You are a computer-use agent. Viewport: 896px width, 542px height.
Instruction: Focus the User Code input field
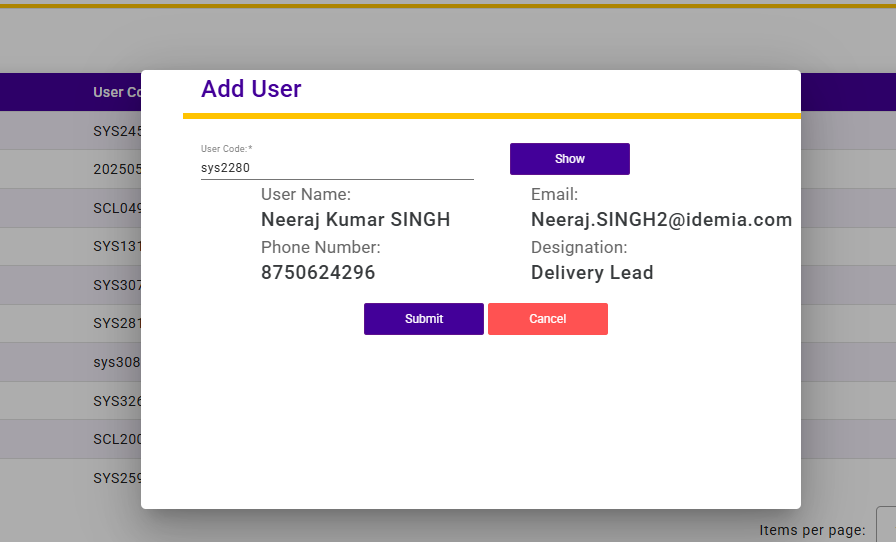(336, 168)
